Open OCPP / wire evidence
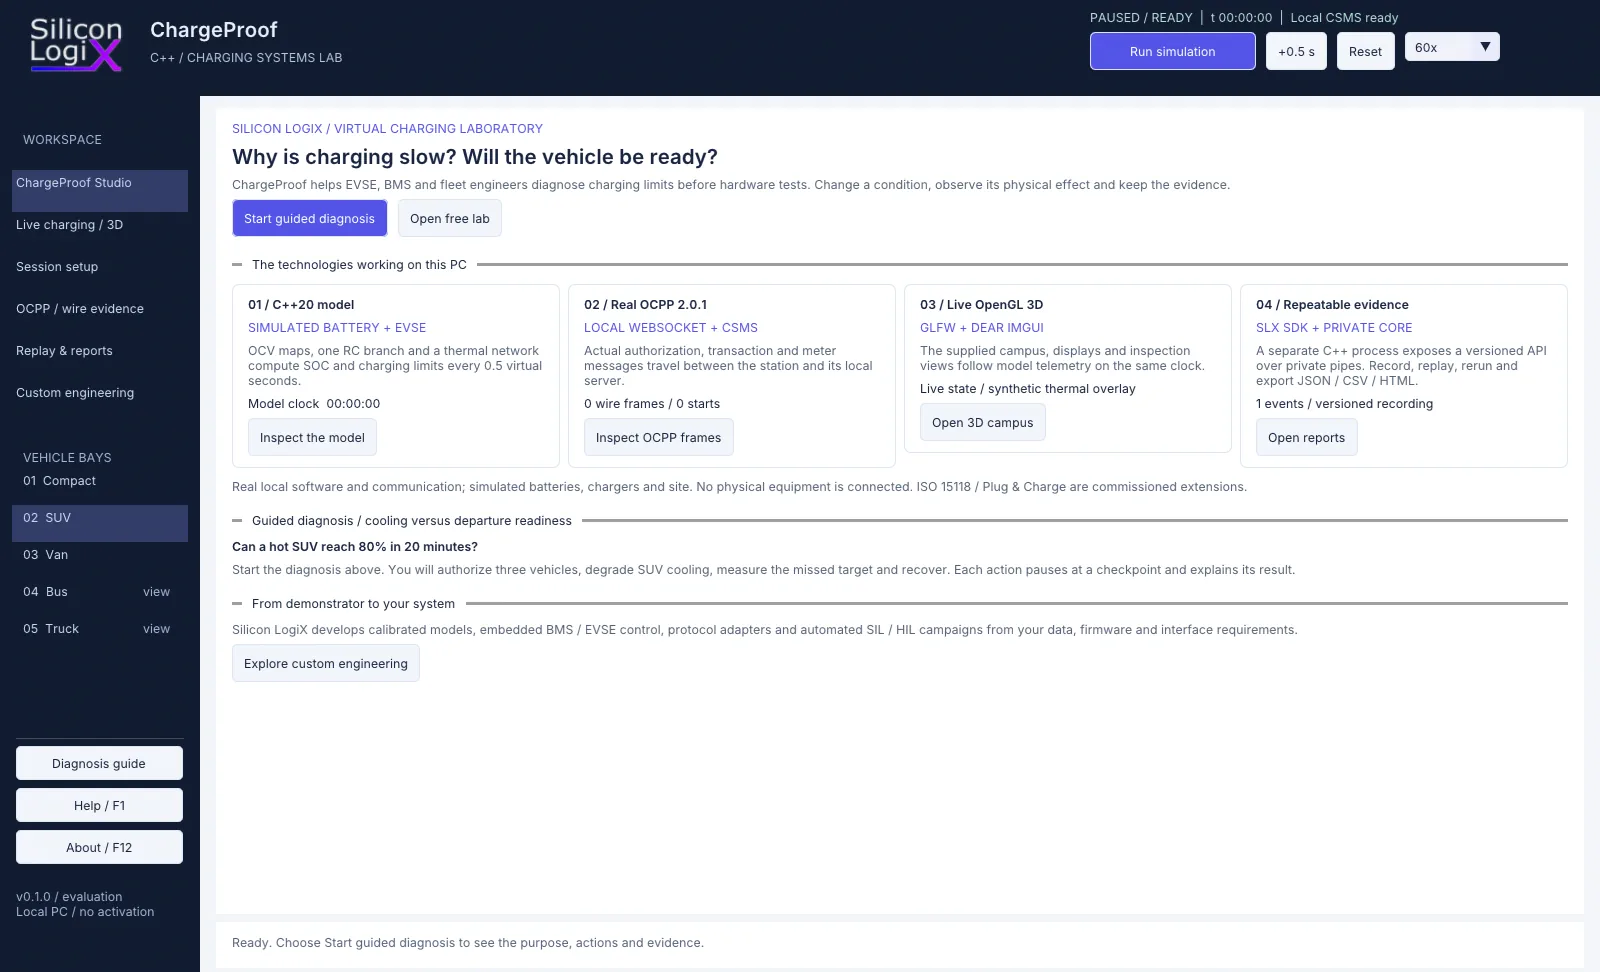Viewport: 1600px width, 972px height. [x=100, y=309]
